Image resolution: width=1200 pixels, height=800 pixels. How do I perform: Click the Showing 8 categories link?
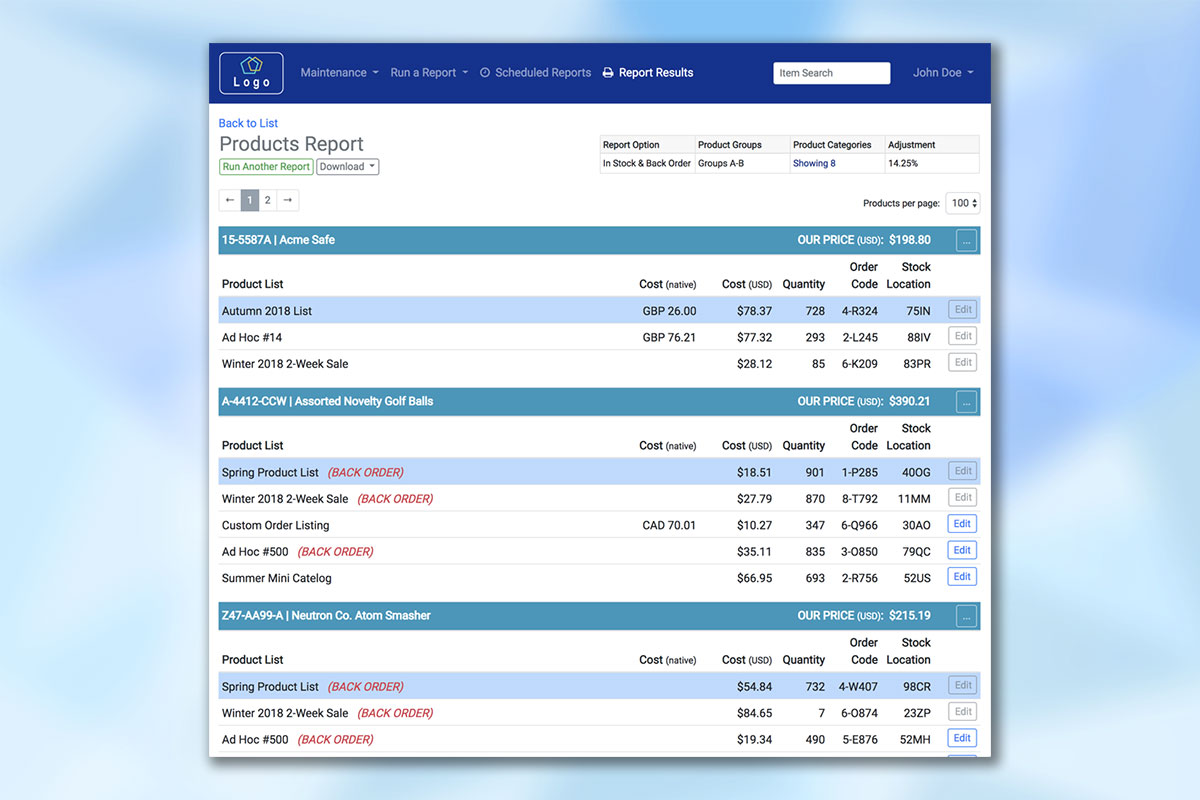point(814,163)
